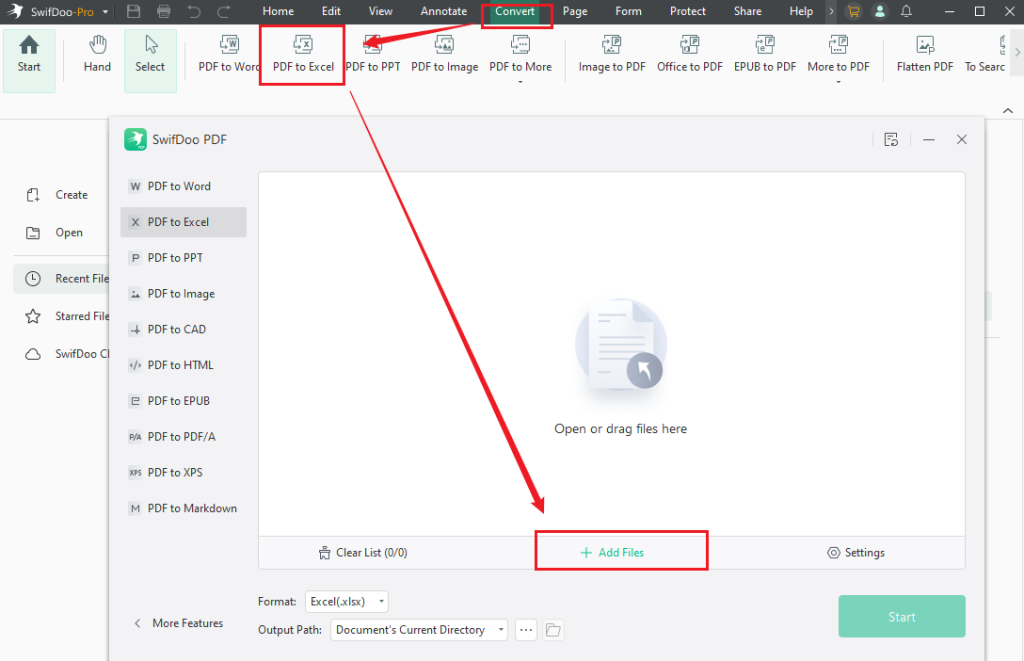
Task: Click PDF to Excel ribbon tool
Action: click(x=303, y=55)
